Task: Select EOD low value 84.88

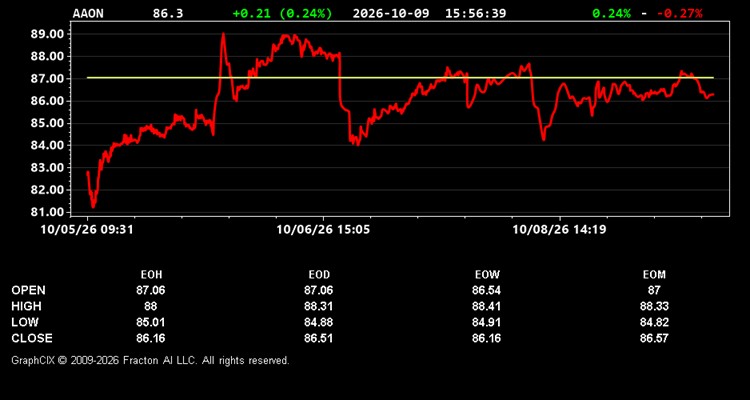Action: tap(319, 322)
